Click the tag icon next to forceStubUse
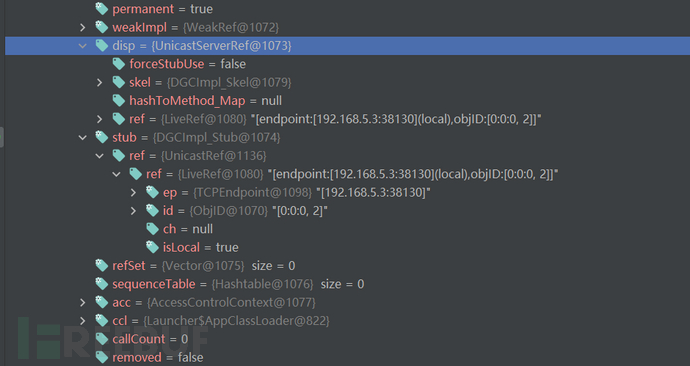Image resolution: width=690 pixels, height=366 pixels. point(118,64)
